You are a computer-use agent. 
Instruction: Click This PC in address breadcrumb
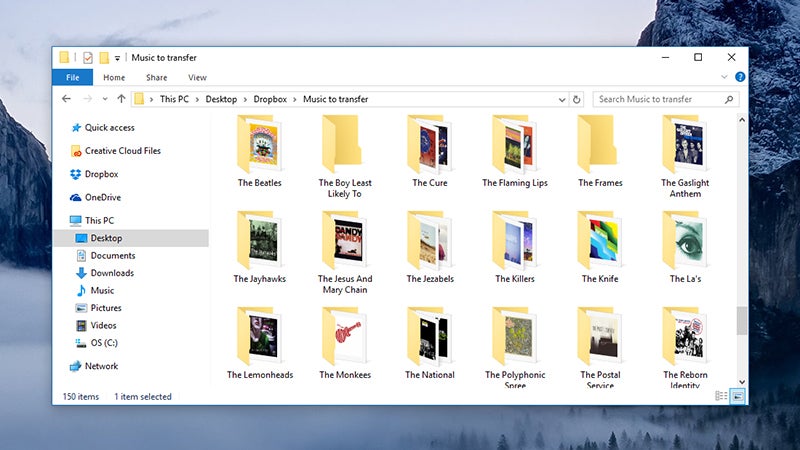[174, 99]
